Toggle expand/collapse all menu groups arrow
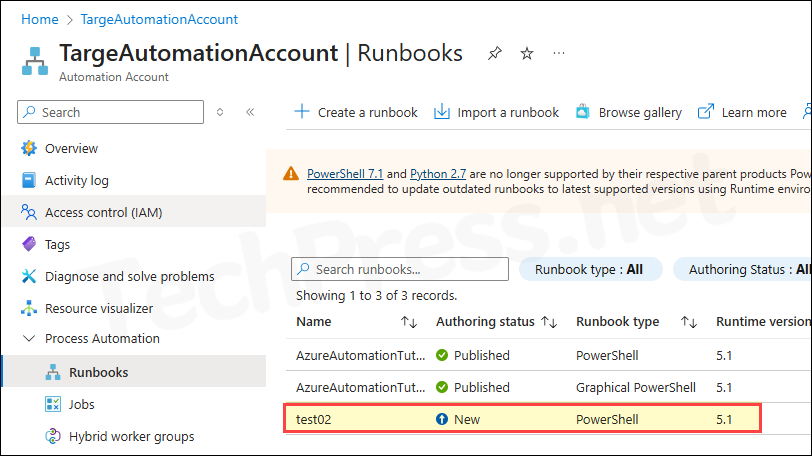This screenshot has width=812, height=456. (220, 112)
